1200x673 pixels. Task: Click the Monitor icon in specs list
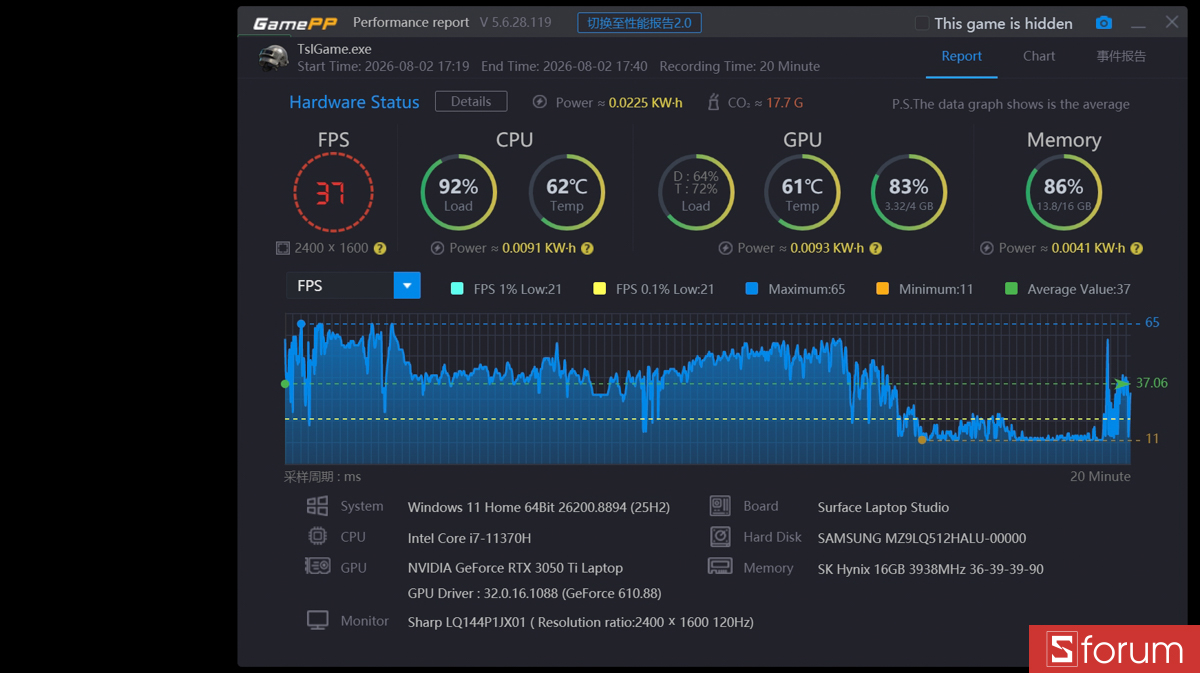(x=317, y=620)
